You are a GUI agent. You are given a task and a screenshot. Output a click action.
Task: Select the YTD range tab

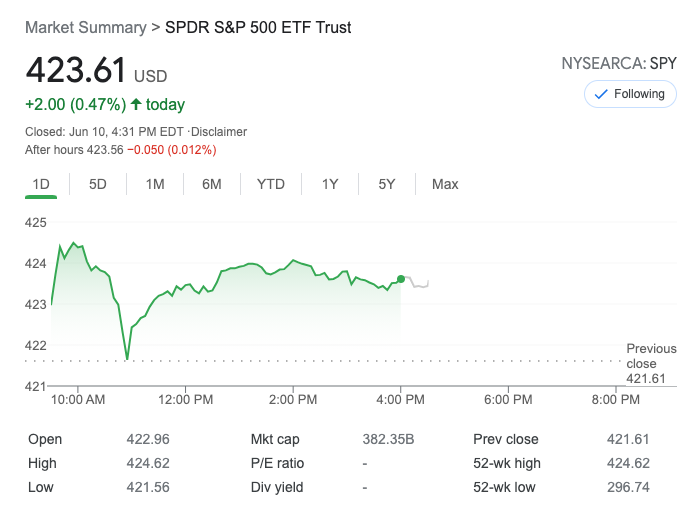[270, 184]
